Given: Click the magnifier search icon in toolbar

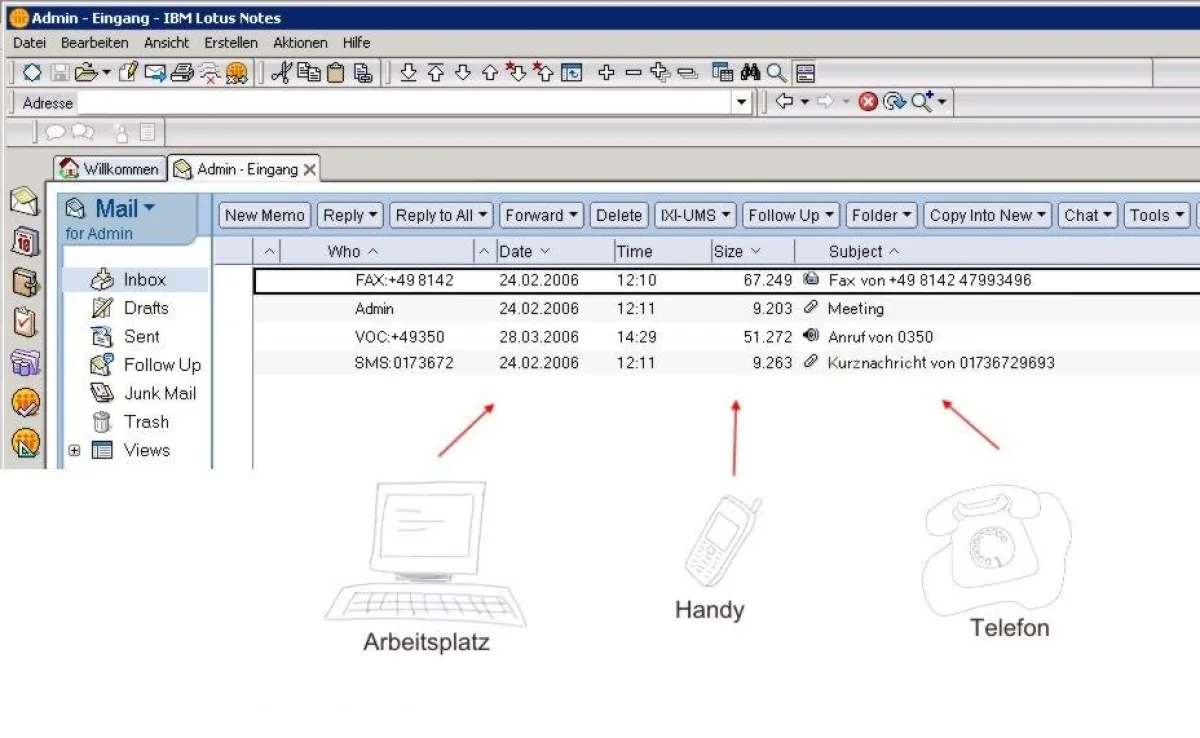Looking at the screenshot, I should tap(776, 73).
